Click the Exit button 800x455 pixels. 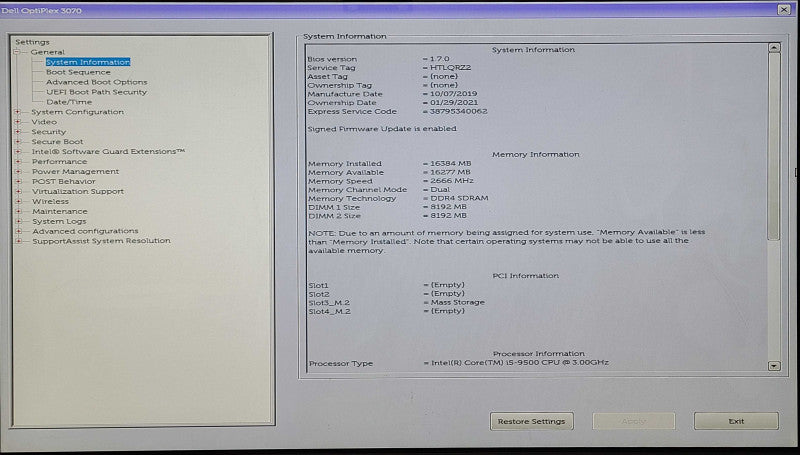point(736,421)
